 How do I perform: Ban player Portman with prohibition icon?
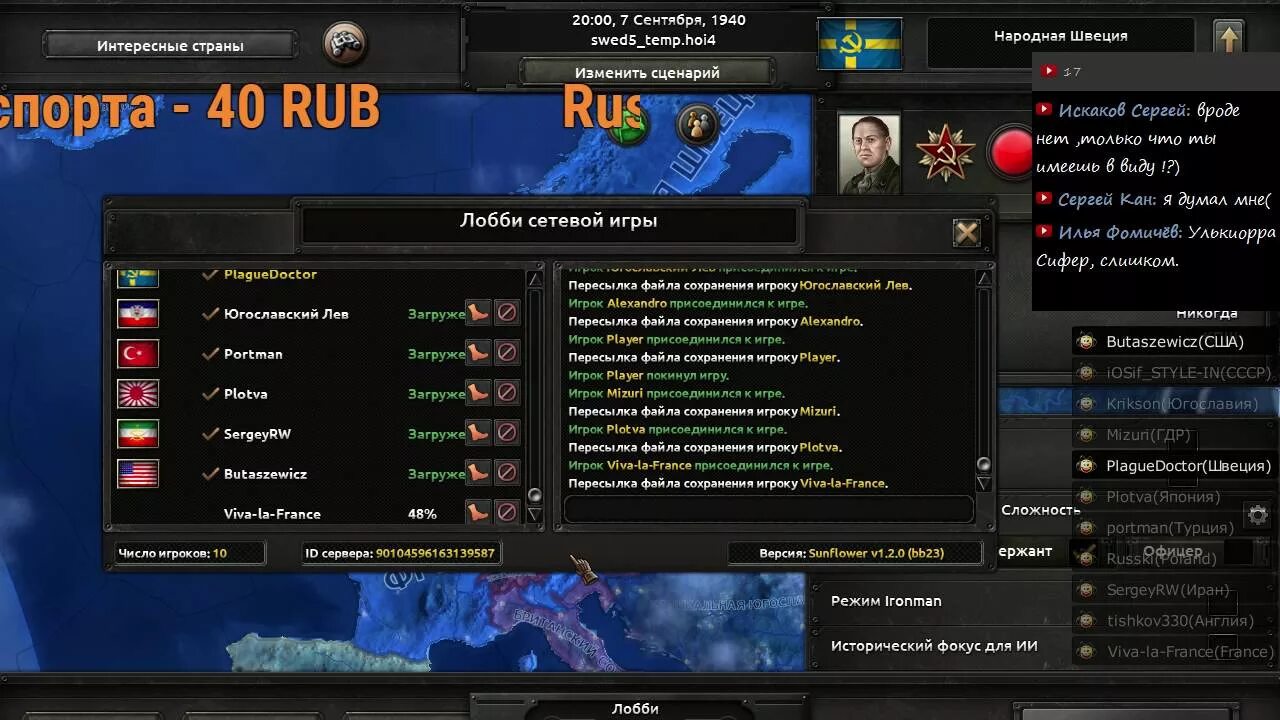(507, 353)
